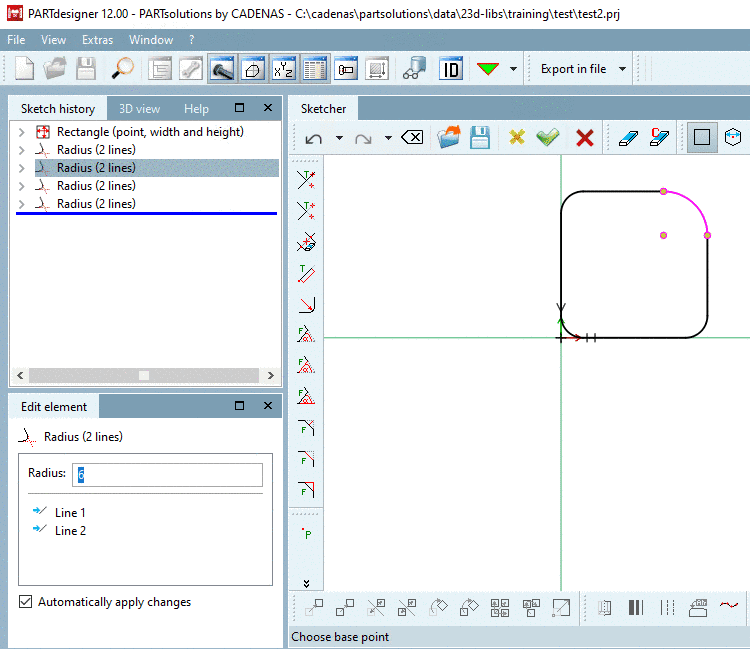
Task: Select the point tool with green P
Action: (307, 534)
